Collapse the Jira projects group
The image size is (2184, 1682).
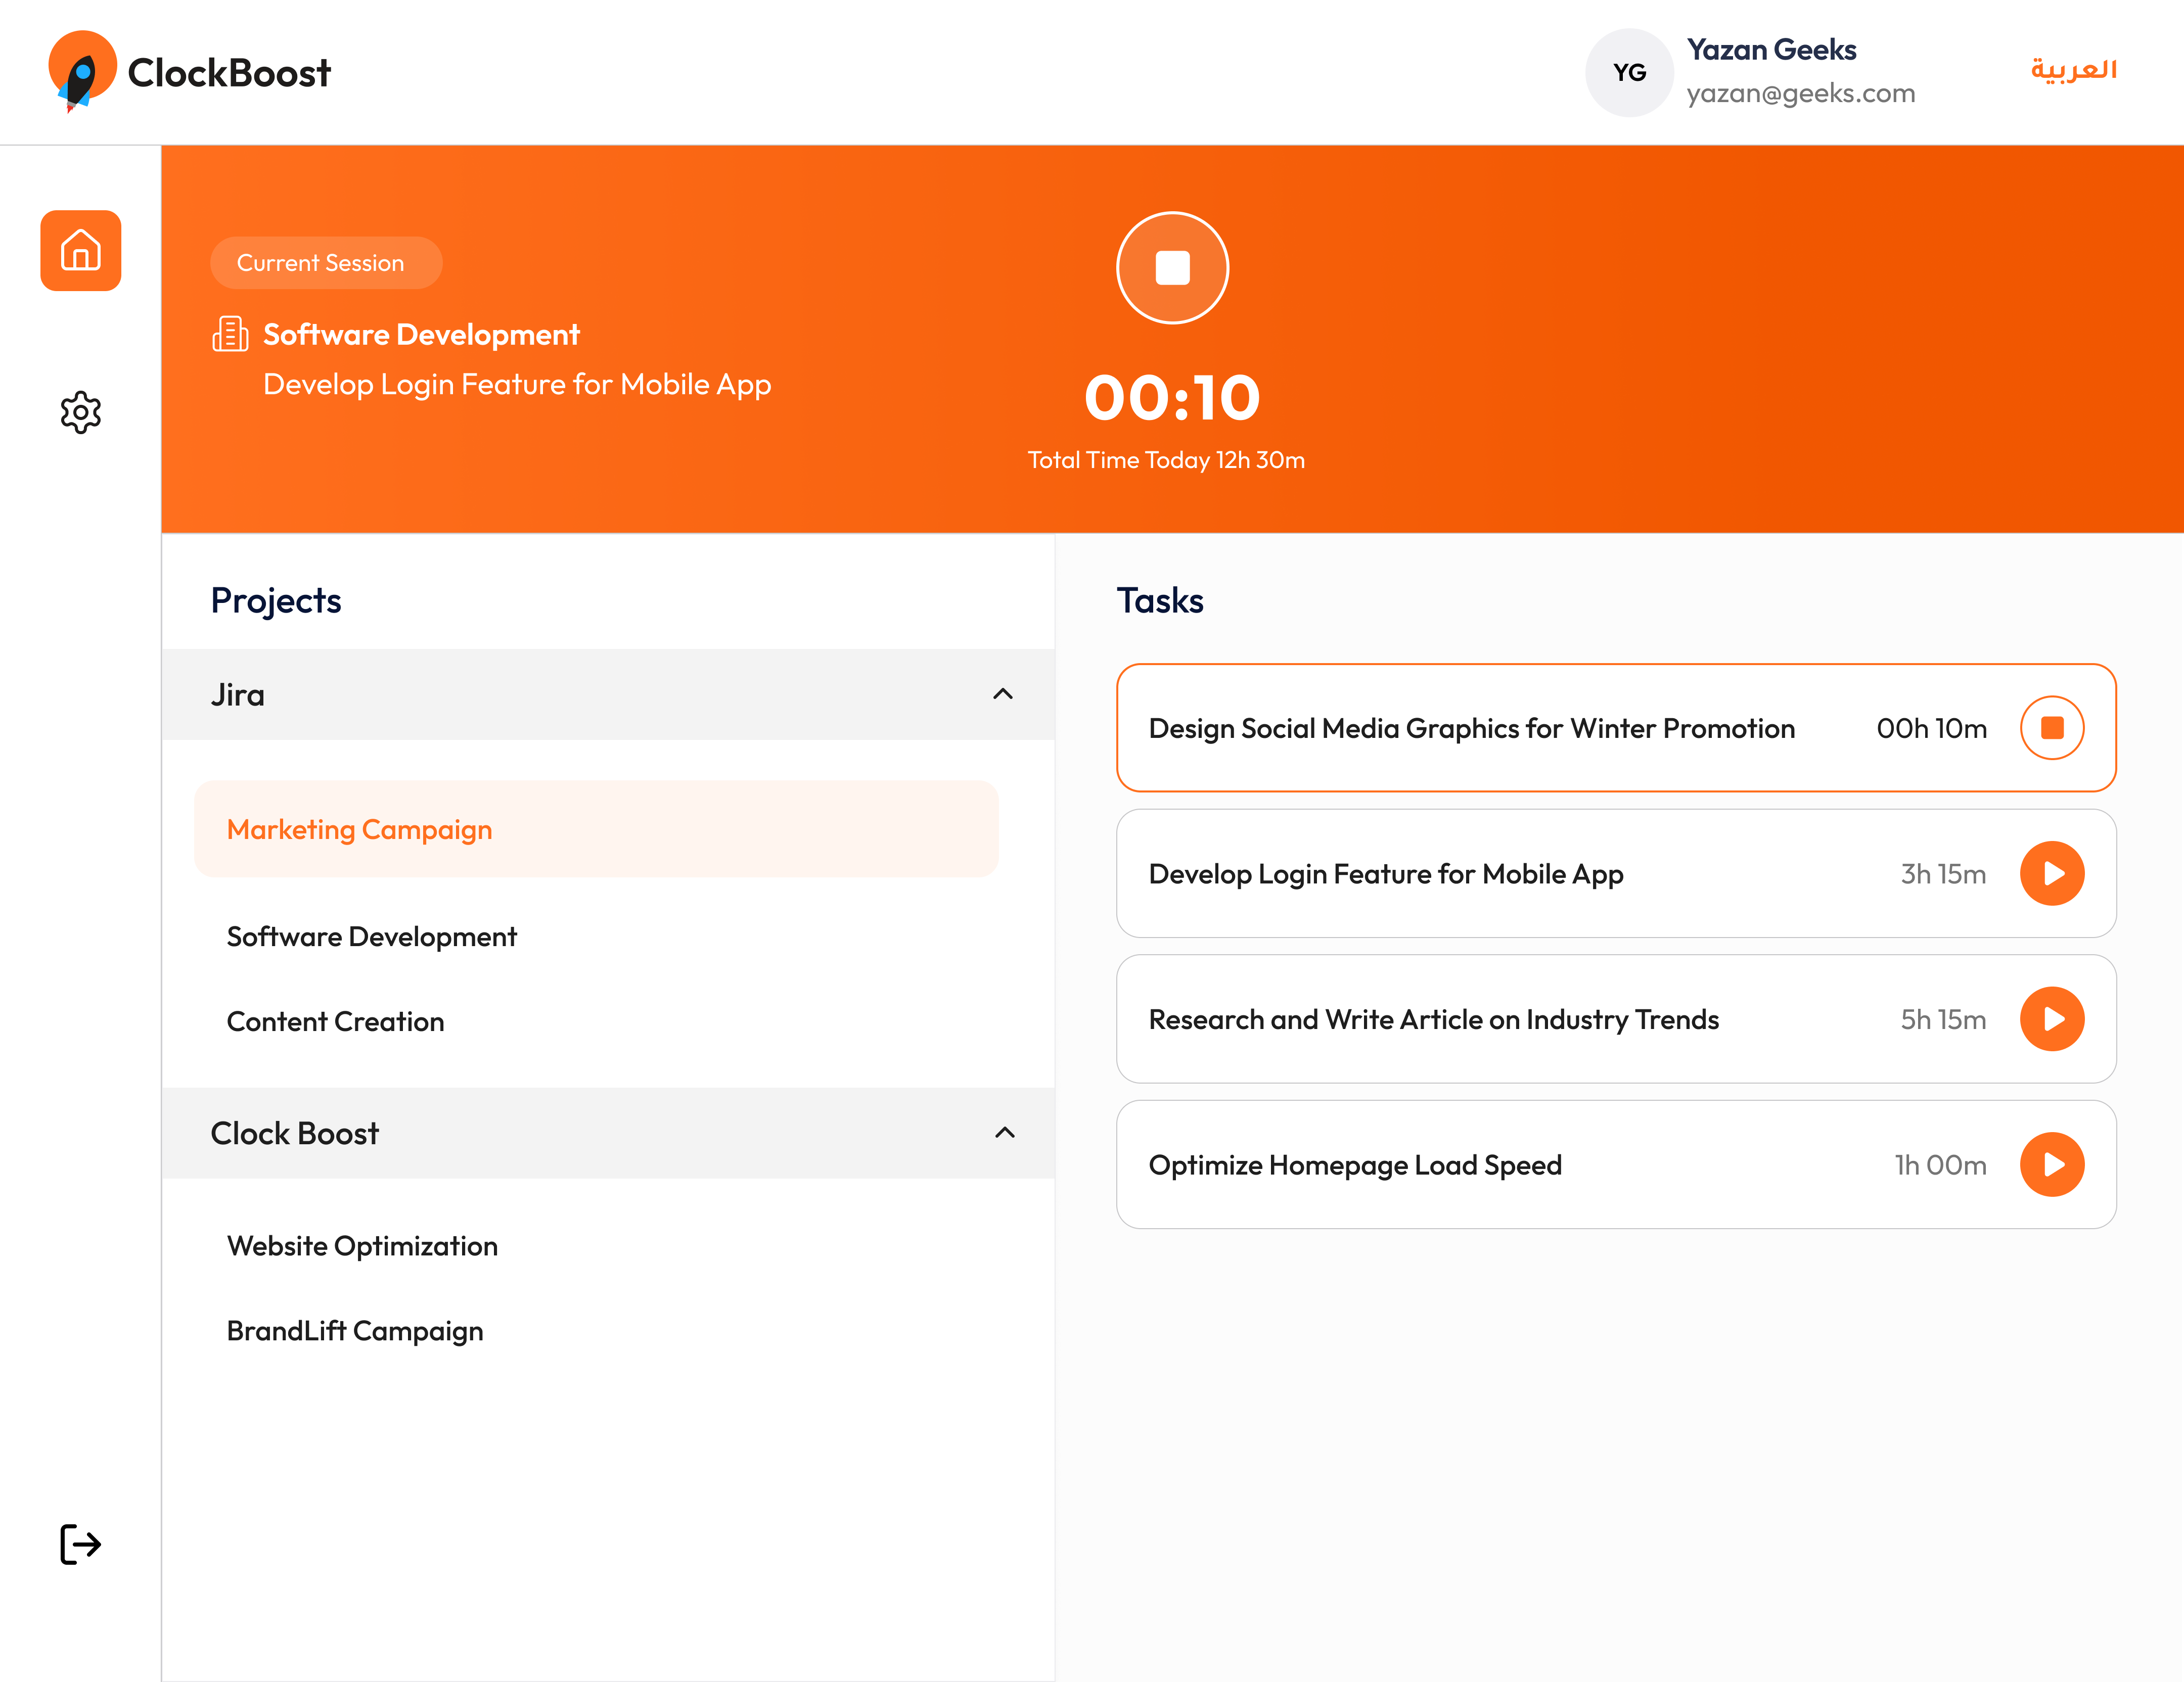[1003, 694]
